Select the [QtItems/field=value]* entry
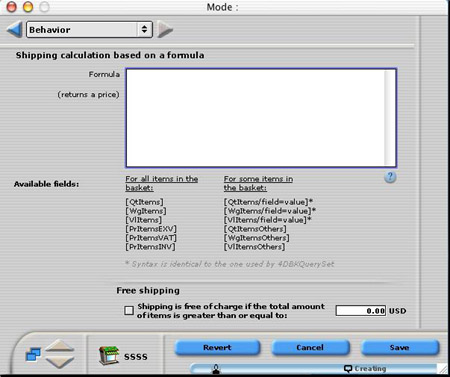The image size is (450, 377). 268,202
